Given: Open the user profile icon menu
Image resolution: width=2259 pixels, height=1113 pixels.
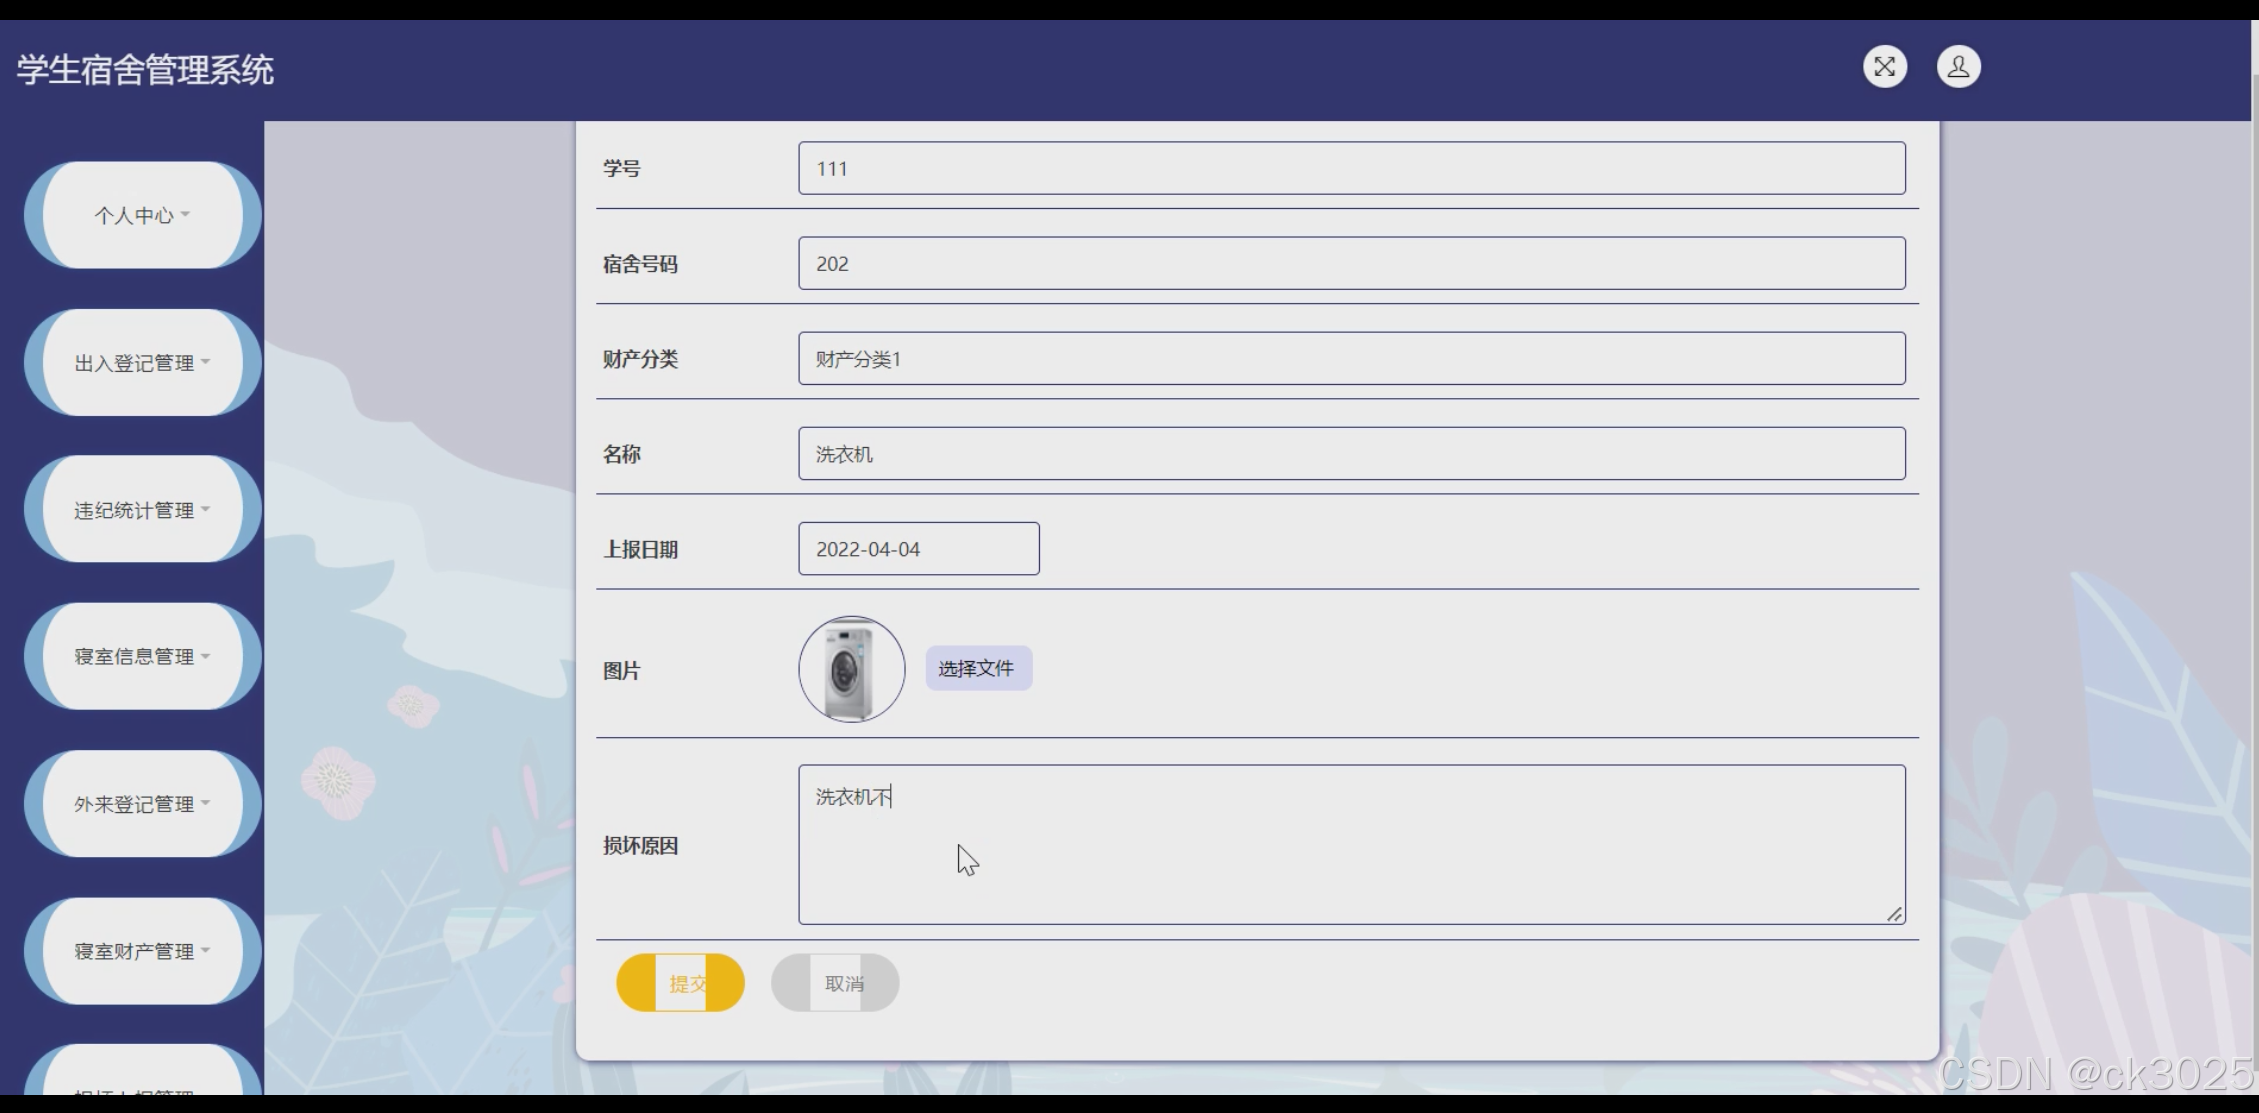Looking at the screenshot, I should 1958,67.
